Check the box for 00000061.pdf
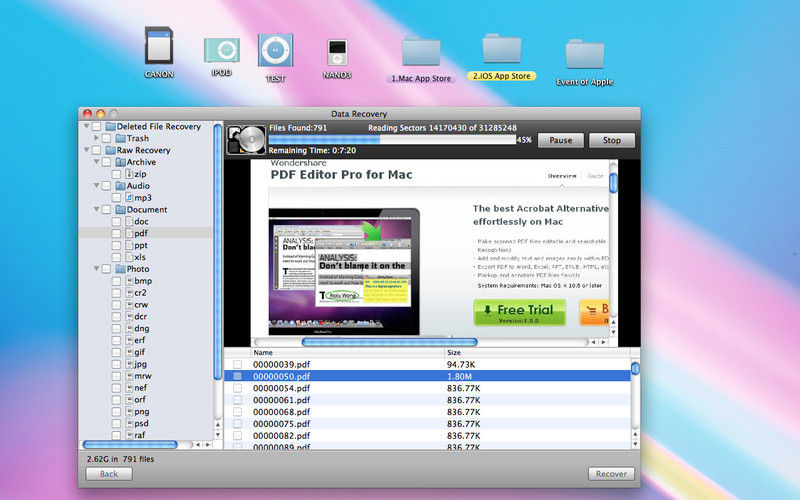800x500 pixels. click(237, 400)
